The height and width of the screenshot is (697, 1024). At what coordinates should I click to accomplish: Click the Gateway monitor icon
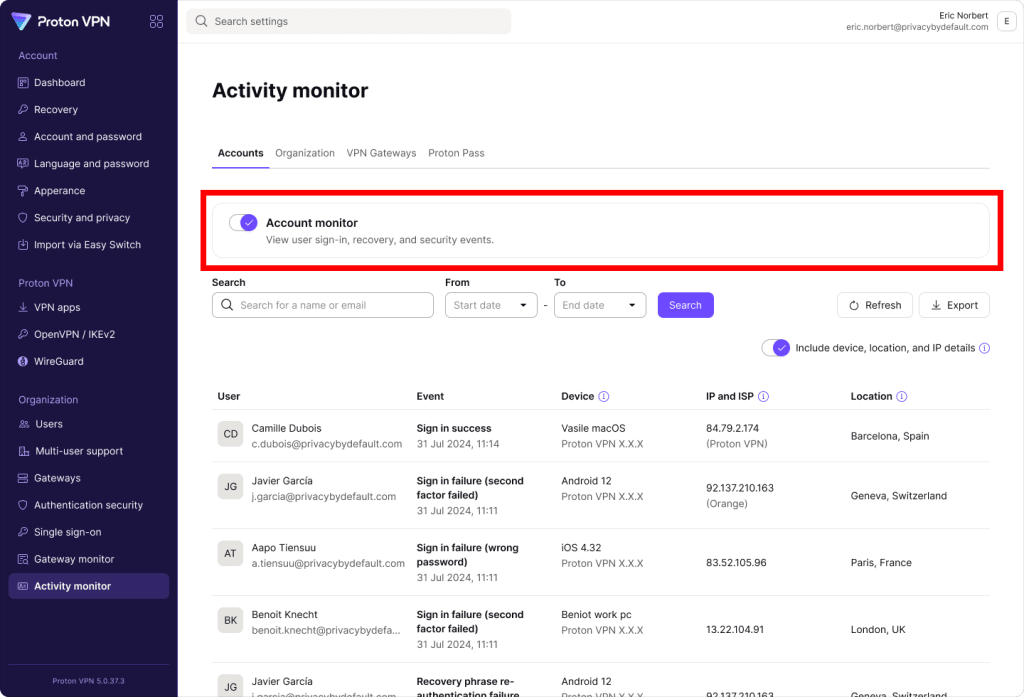(x=23, y=559)
